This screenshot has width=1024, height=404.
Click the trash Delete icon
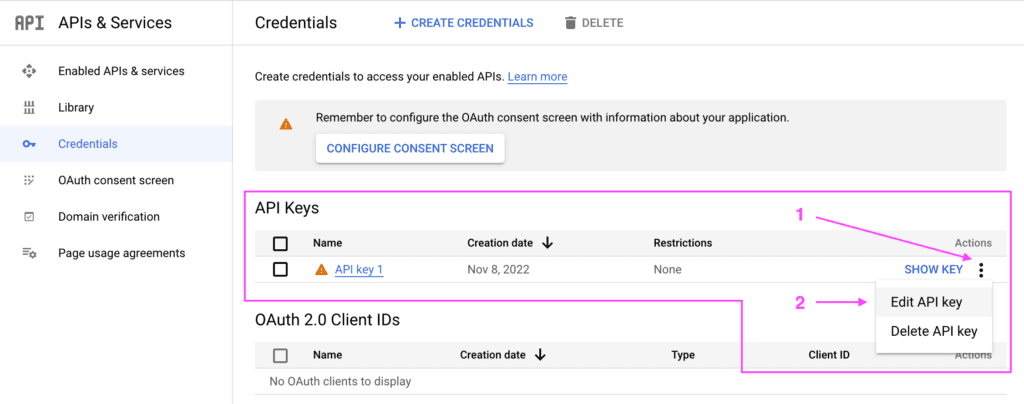pyautogui.click(x=570, y=23)
